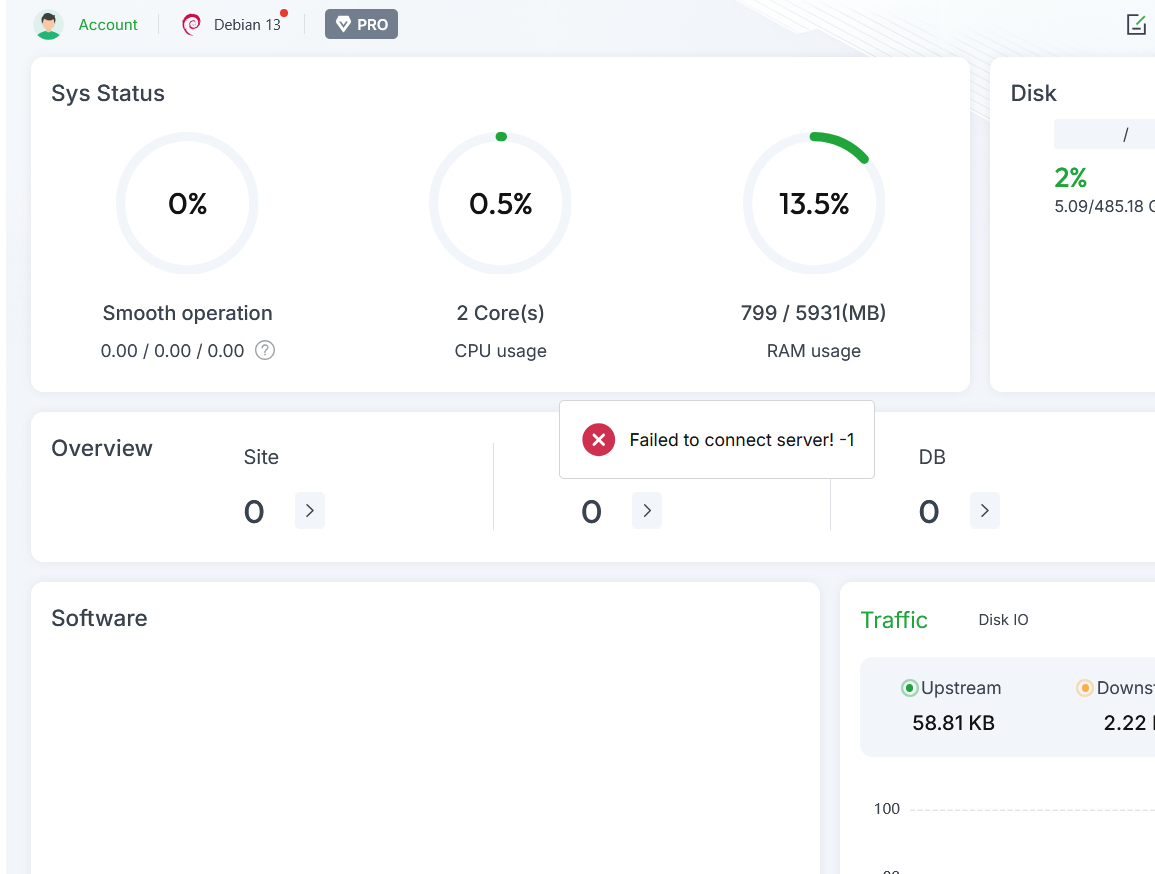Click the Sys Status heading

coord(108,94)
